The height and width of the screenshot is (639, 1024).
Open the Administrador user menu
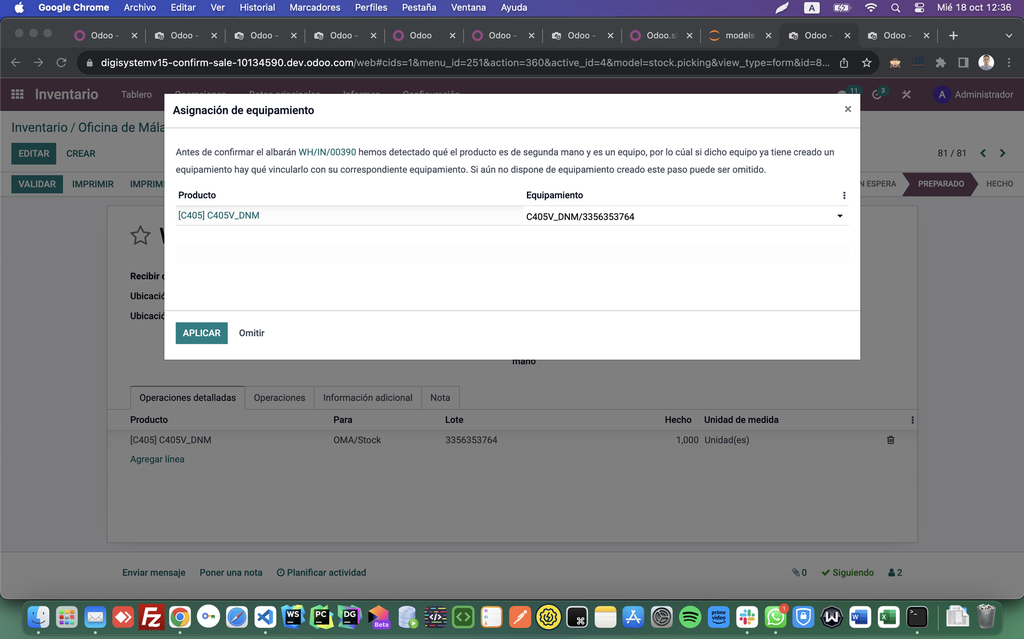point(973,94)
